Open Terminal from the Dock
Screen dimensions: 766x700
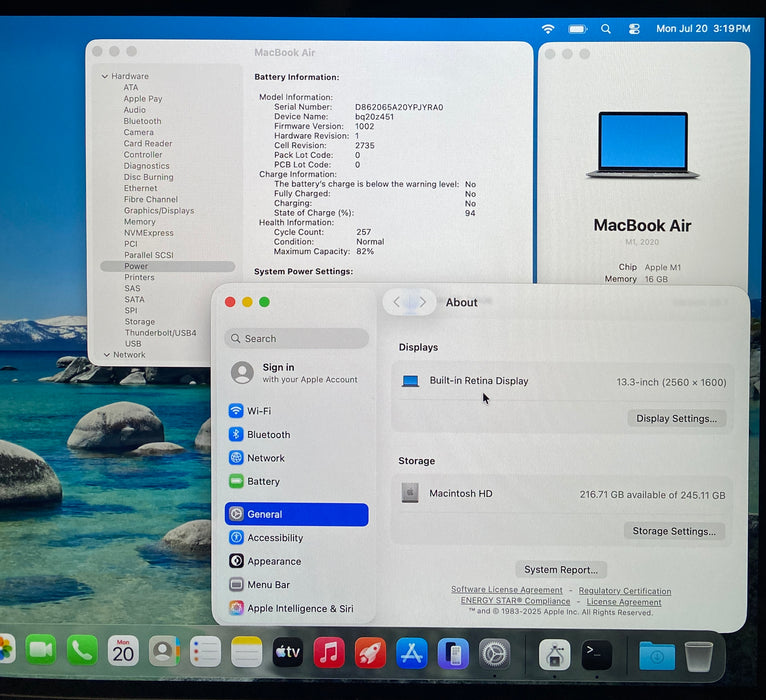[596, 655]
